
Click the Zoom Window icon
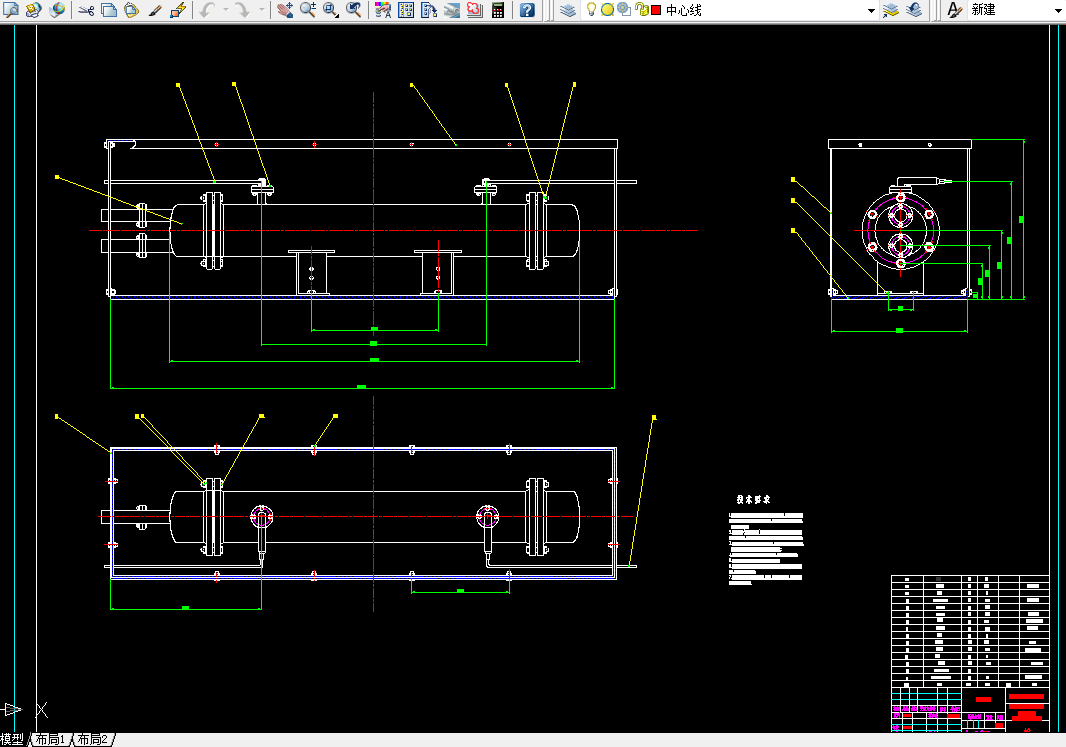pos(331,10)
